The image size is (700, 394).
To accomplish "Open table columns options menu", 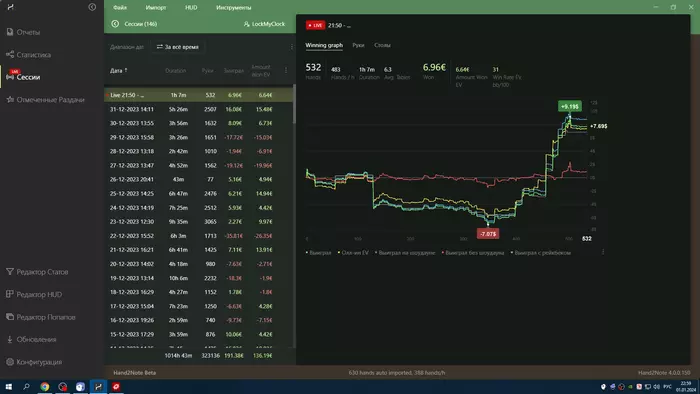I will pyautogui.click(x=286, y=70).
